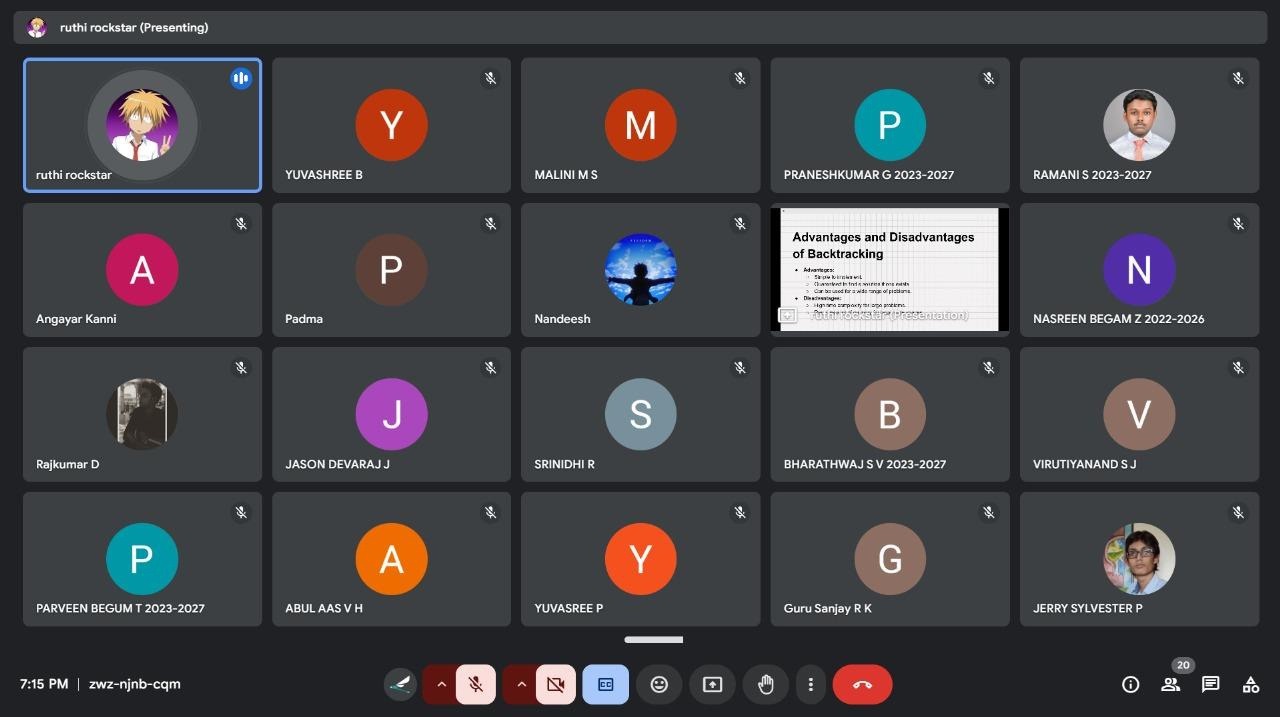Unmute the microphone button
Viewport: 1280px width, 717px height.
tap(476, 684)
